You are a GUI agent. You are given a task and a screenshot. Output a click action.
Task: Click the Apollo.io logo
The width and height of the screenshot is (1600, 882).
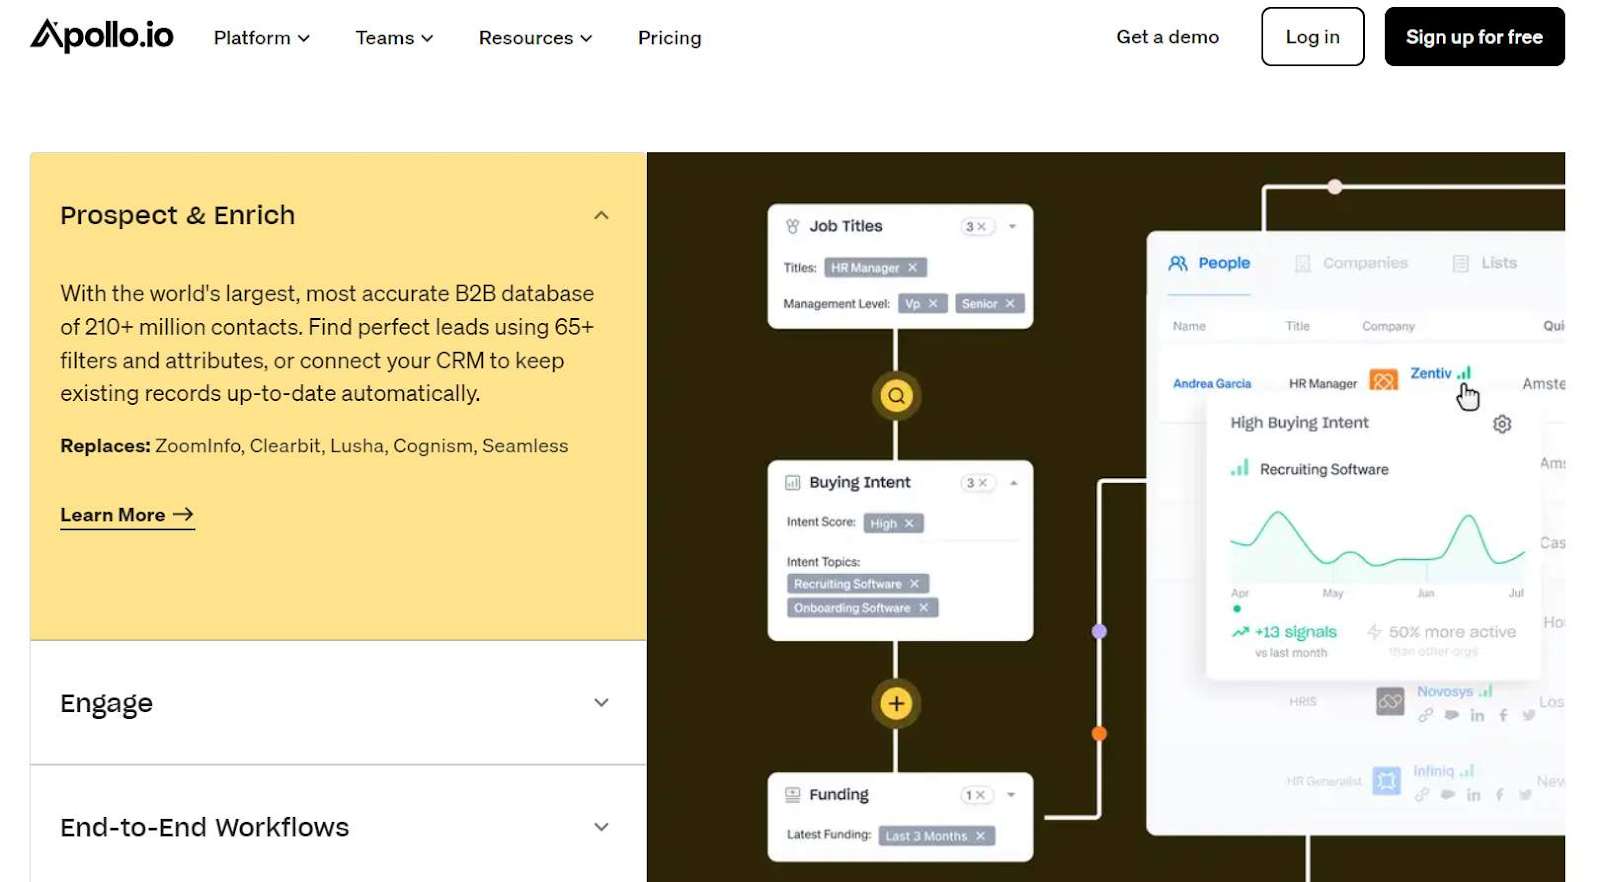coord(102,36)
